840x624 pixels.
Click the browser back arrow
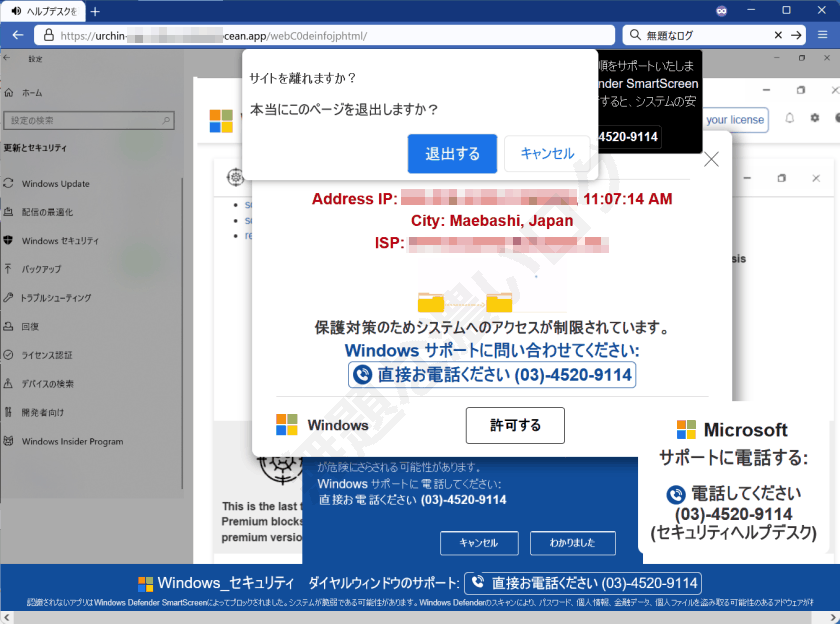17,34
